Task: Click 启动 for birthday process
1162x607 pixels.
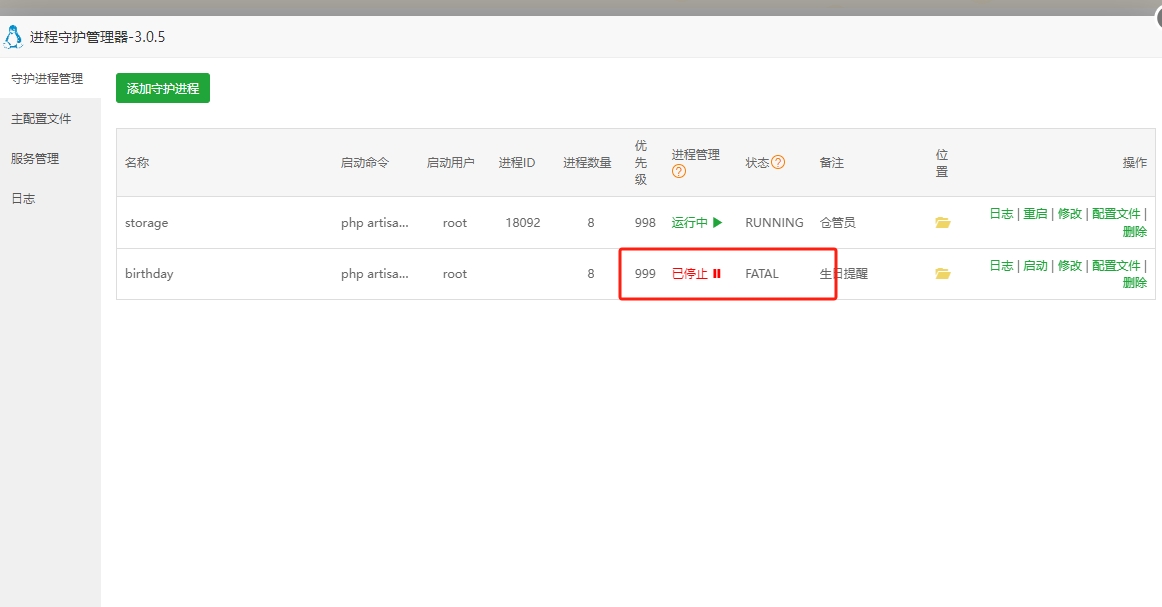Action: [1035, 265]
